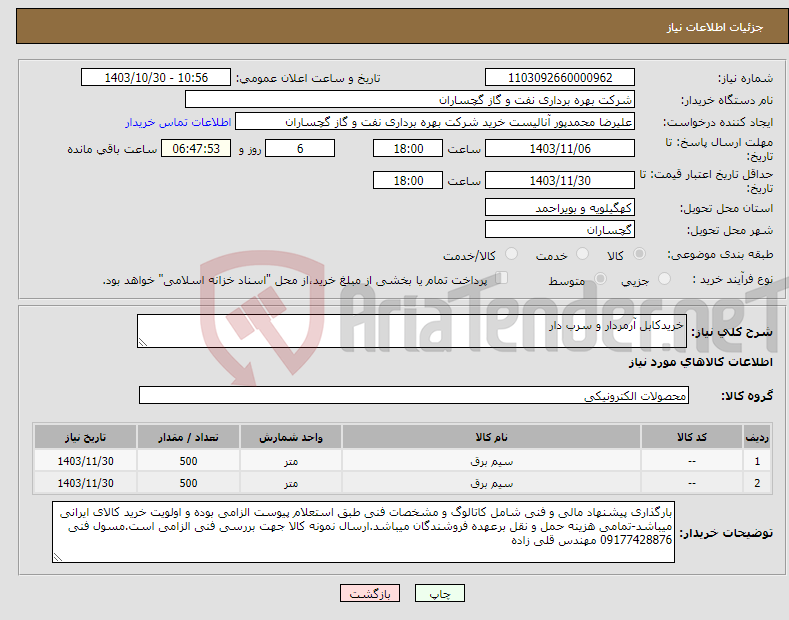Click the ردیف column header
The width and height of the screenshot is (789, 620).
point(757,437)
